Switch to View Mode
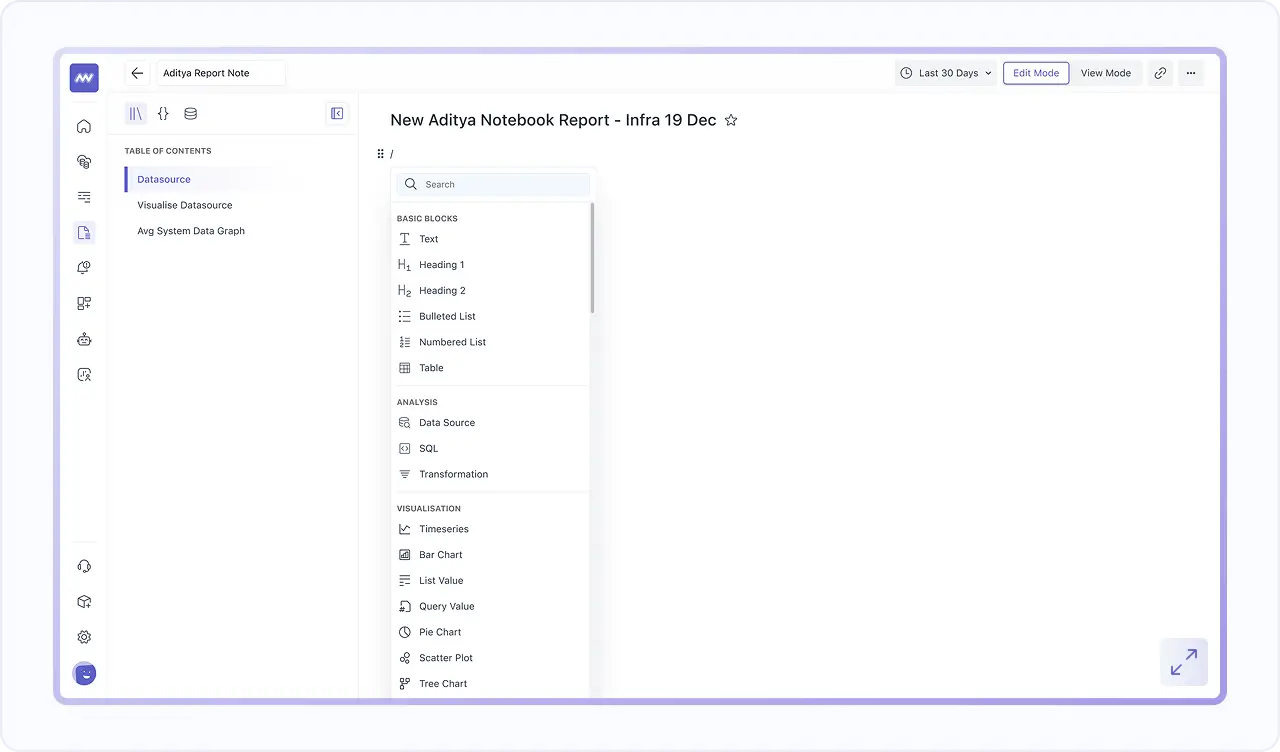 coord(1105,73)
